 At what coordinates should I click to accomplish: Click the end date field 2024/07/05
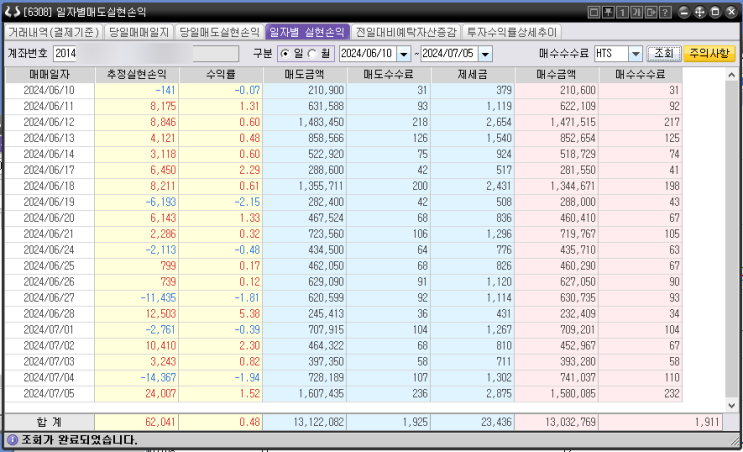[x=450, y=54]
